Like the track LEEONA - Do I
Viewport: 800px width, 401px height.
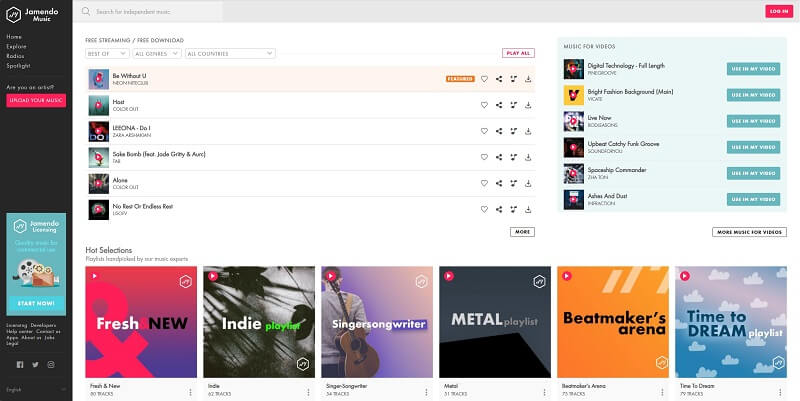point(484,131)
